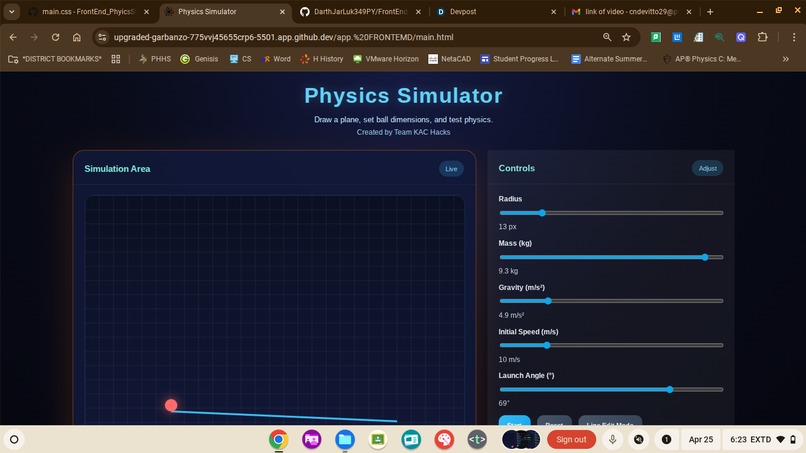Open the Apr 25 calendar date in shelf

tap(701, 440)
